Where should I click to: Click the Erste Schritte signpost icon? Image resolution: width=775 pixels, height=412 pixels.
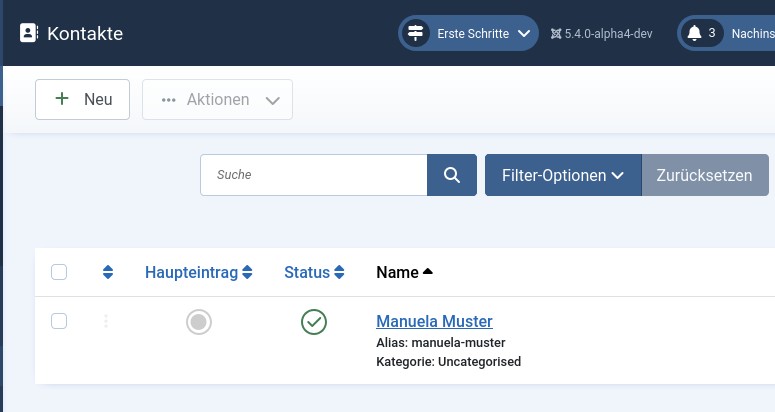pyautogui.click(x=415, y=33)
